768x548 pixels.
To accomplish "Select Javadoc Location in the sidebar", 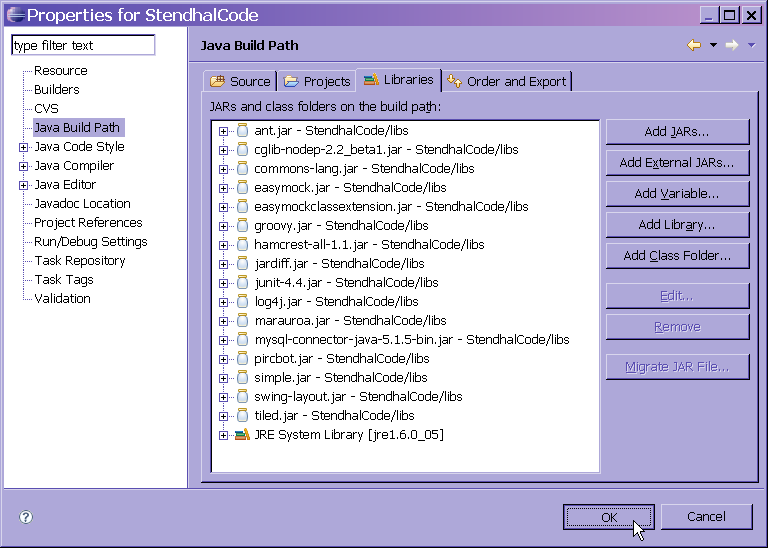I will tap(82, 204).
